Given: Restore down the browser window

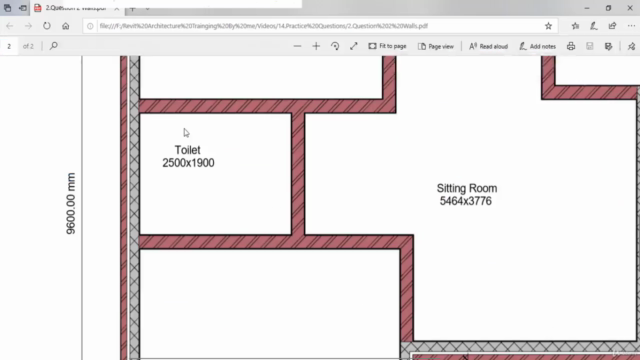Looking at the screenshot, I should pyautogui.click(x=608, y=8).
